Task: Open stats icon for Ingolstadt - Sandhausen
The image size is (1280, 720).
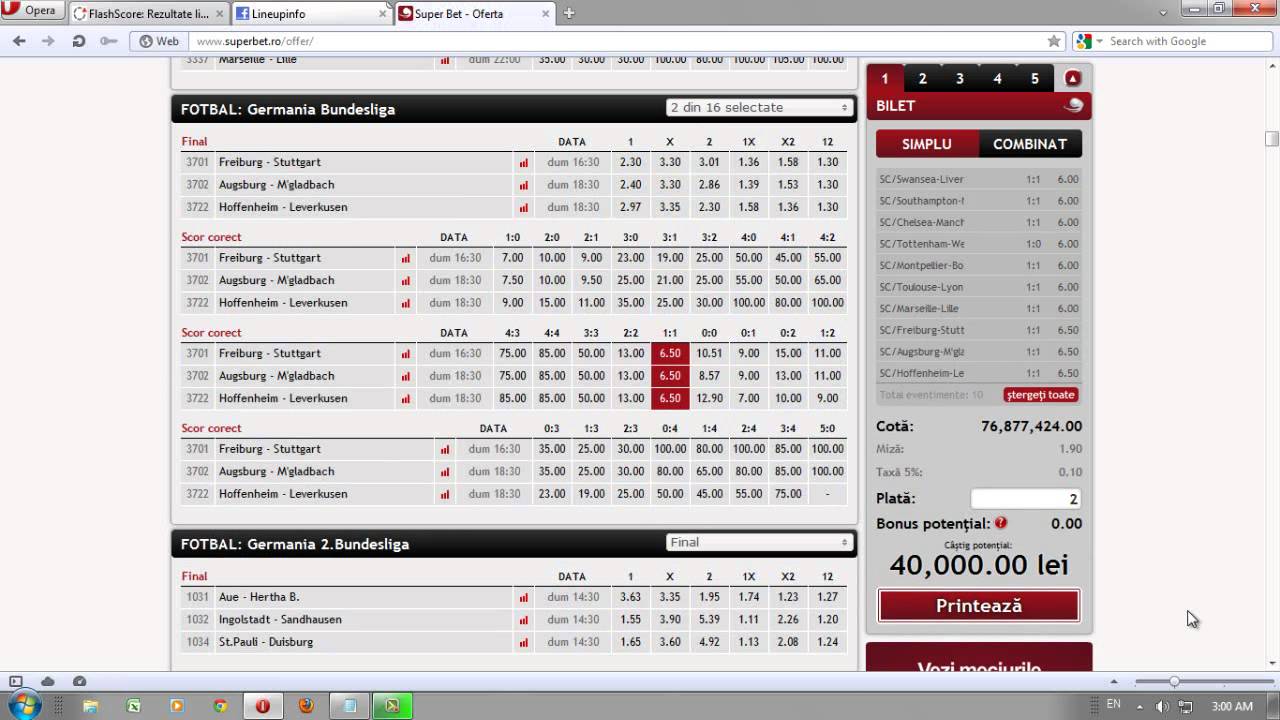Action: pos(523,620)
